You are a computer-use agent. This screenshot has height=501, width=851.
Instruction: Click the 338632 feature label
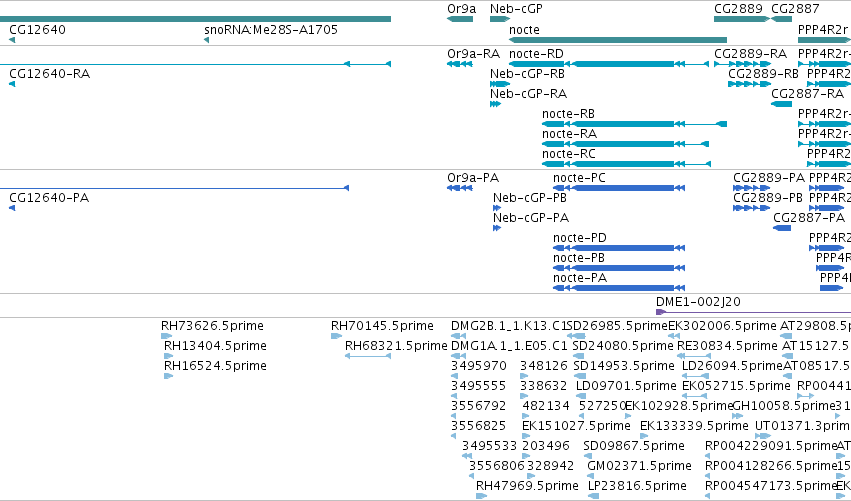point(543,386)
